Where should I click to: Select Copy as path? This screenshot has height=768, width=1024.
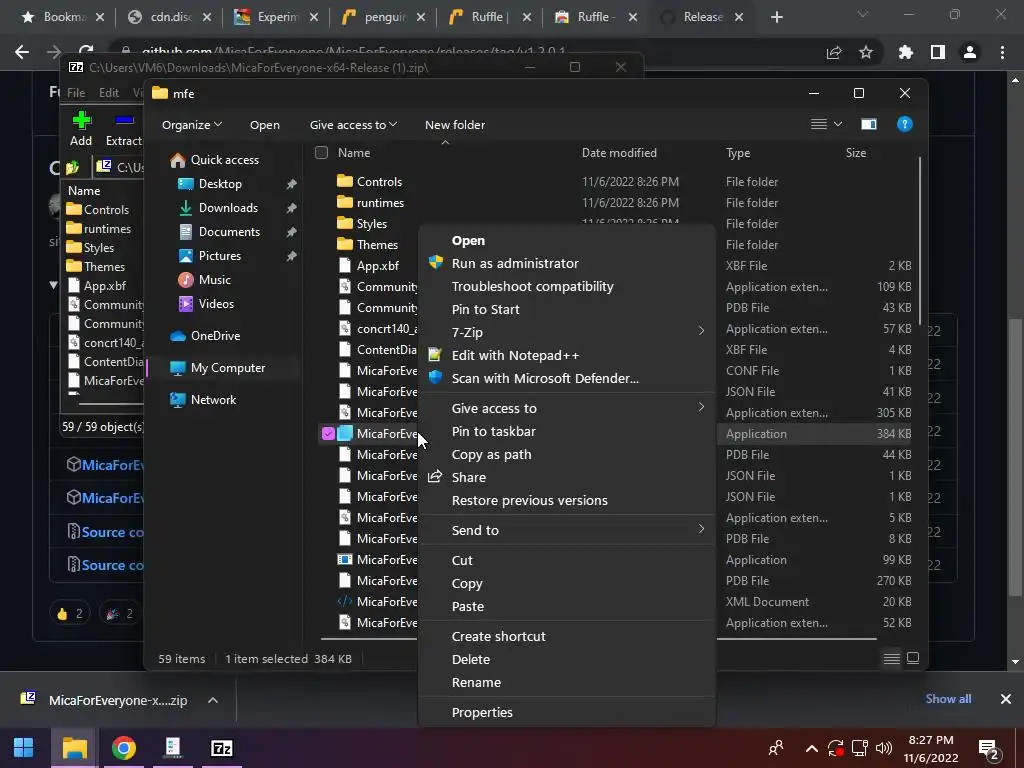click(566, 455)
